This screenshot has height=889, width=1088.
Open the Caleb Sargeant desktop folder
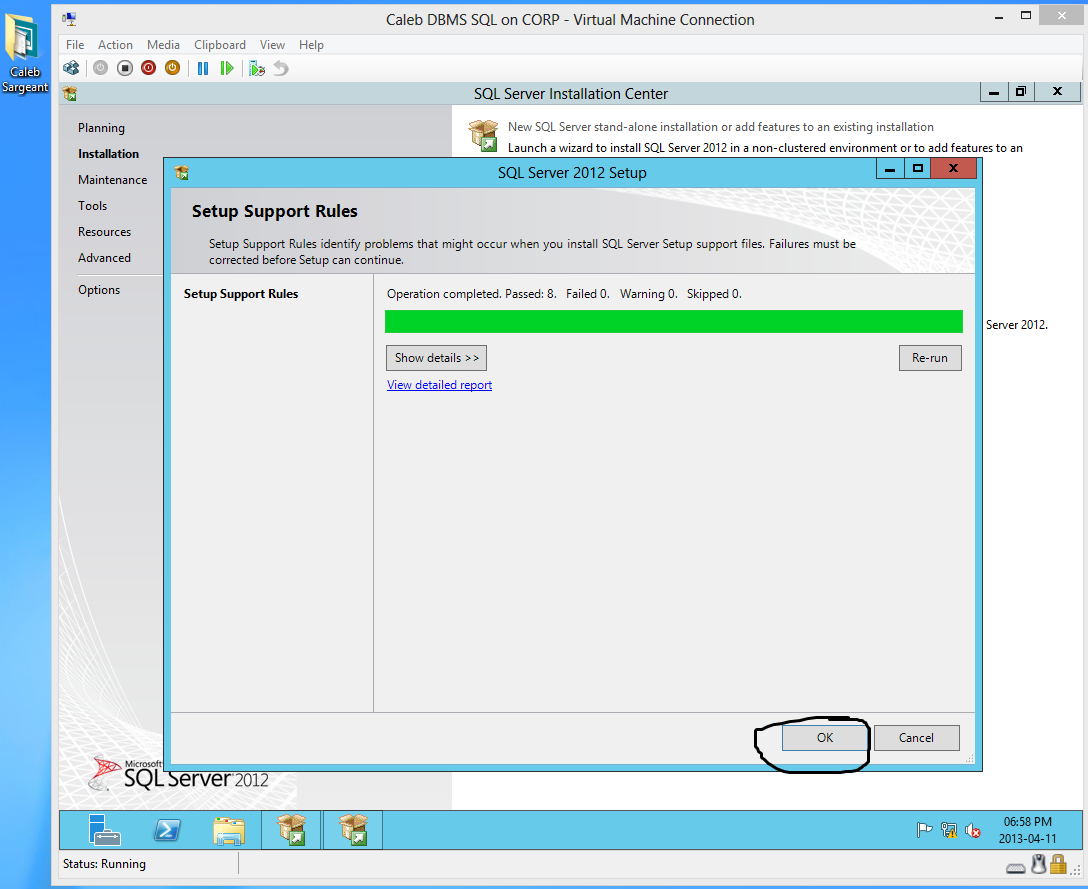pyautogui.click(x=25, y=52)
